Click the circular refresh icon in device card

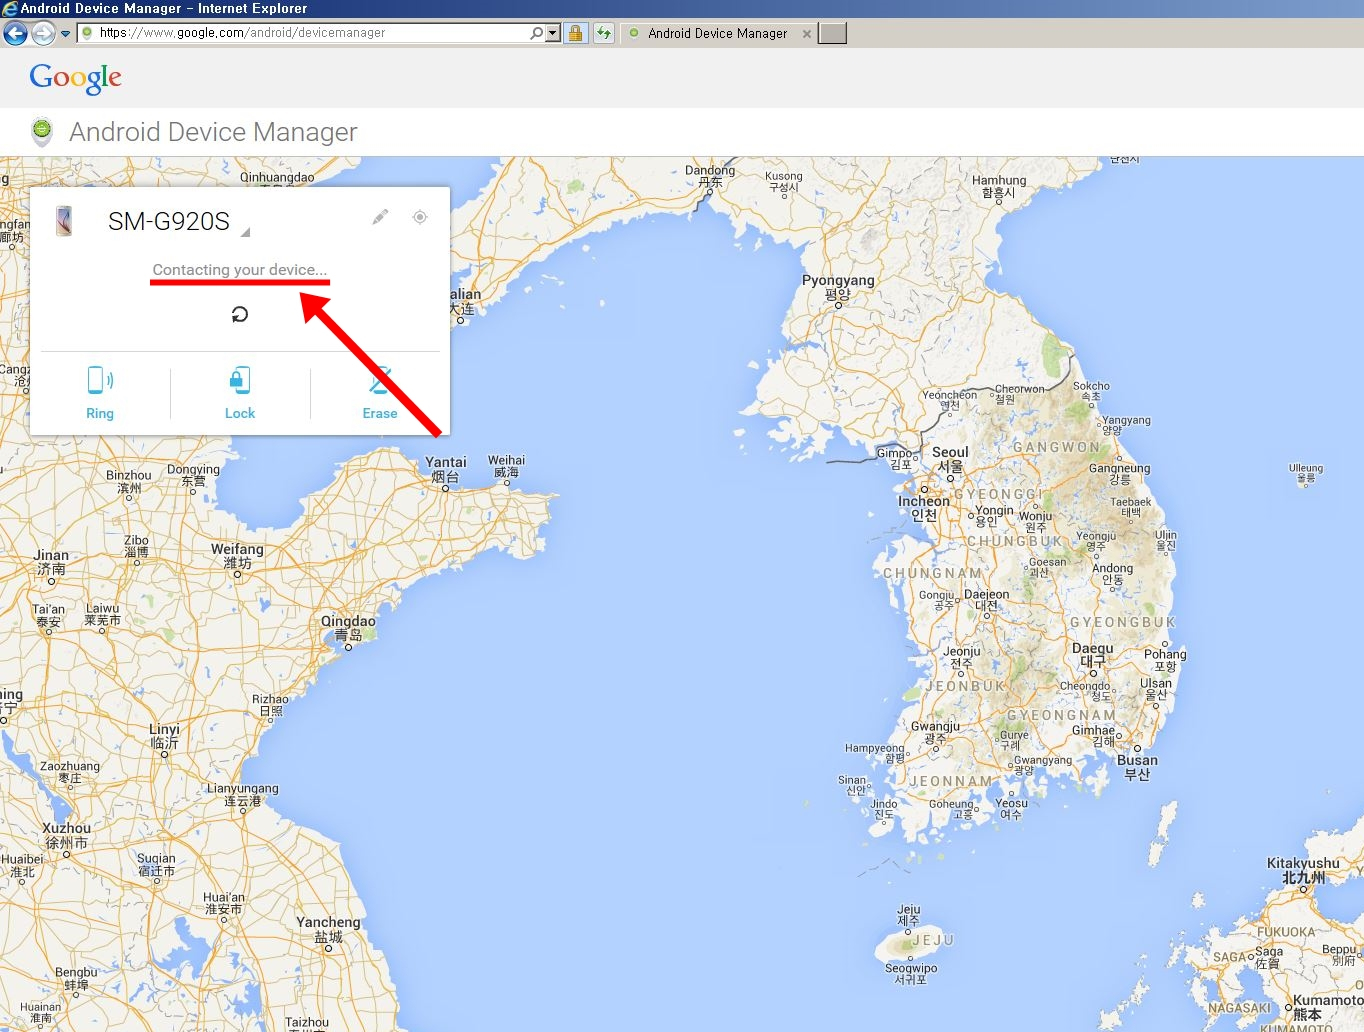(240, 315)
